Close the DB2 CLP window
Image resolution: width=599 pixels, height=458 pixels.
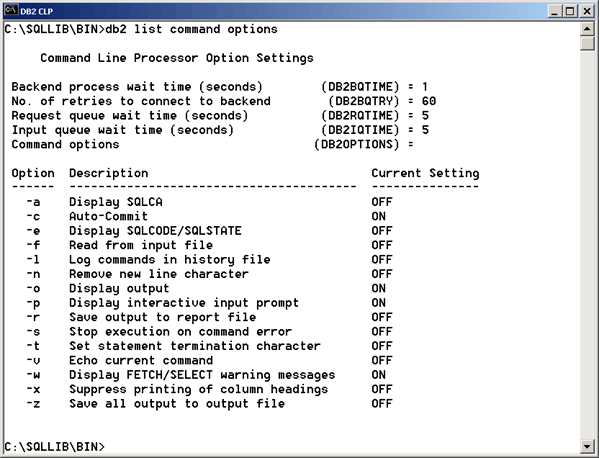[586, 11]
